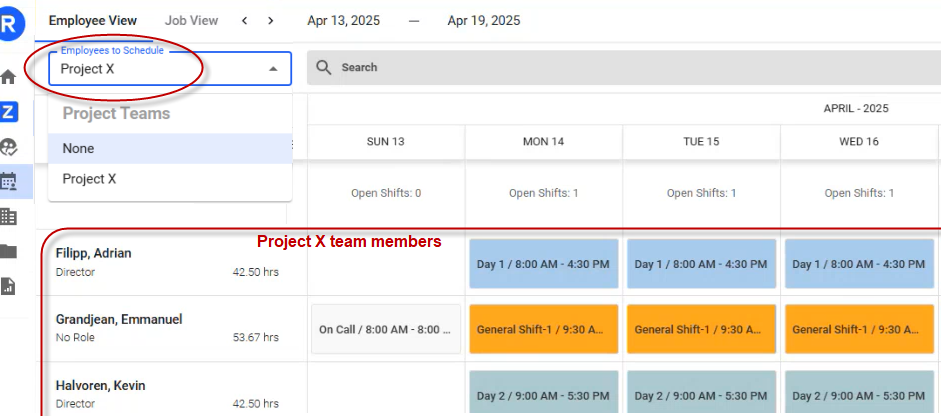Open the Home icon in sidebar
Image resolution: width=941 pixels, height=416 pixels.
click(x=9, y=77)
